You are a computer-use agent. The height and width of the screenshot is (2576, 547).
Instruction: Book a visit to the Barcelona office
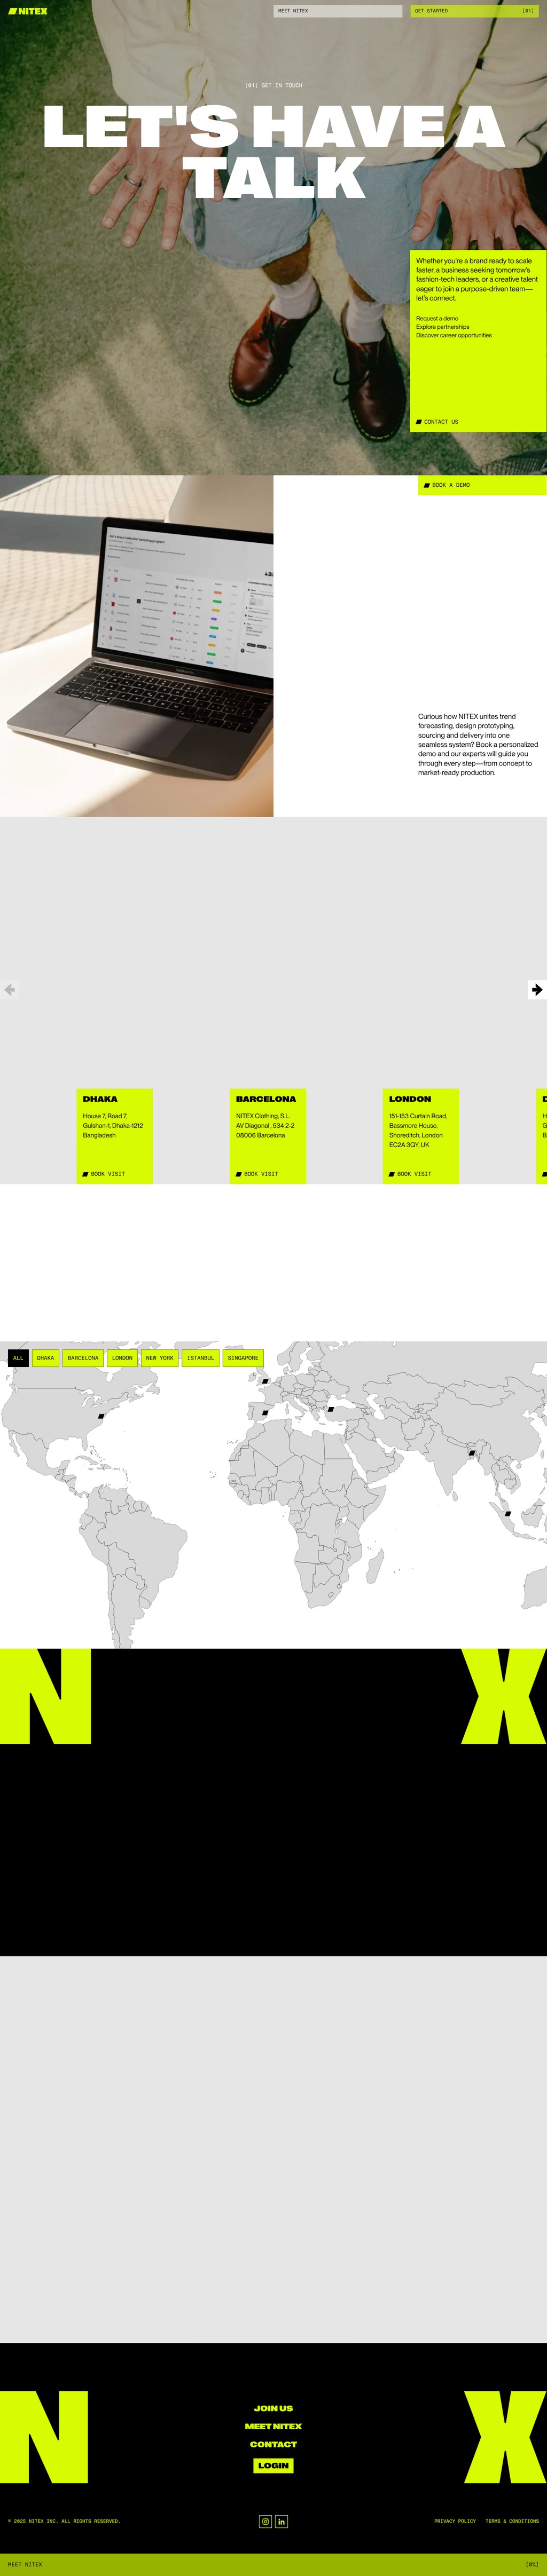(x=256, y=1174)
